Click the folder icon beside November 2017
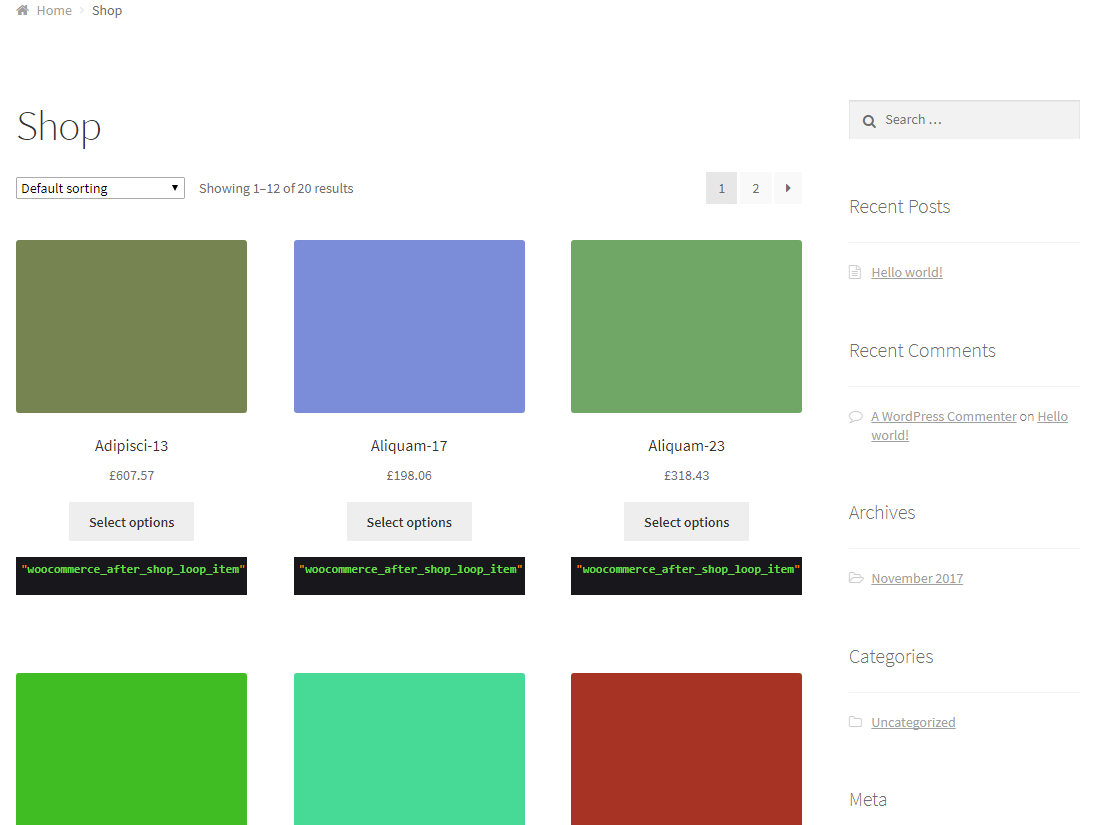This screenshot has width=1107, height=825. pos(856,578)
